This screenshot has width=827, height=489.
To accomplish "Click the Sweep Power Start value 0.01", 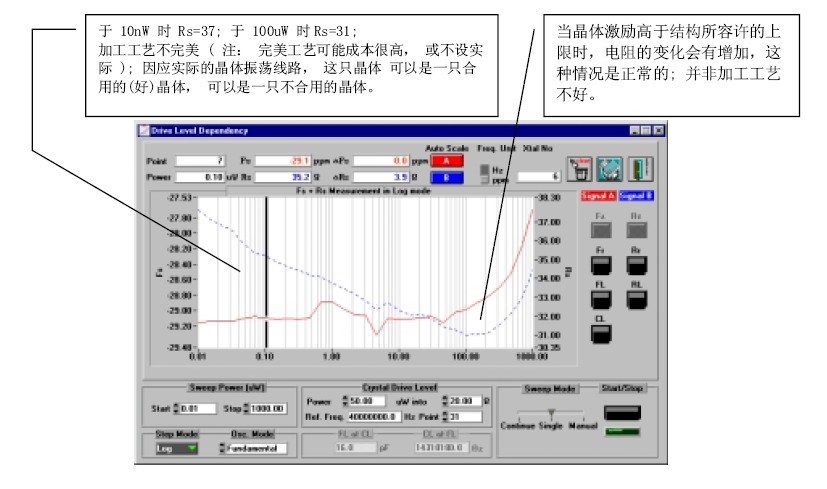I will (x=198, y=409).
